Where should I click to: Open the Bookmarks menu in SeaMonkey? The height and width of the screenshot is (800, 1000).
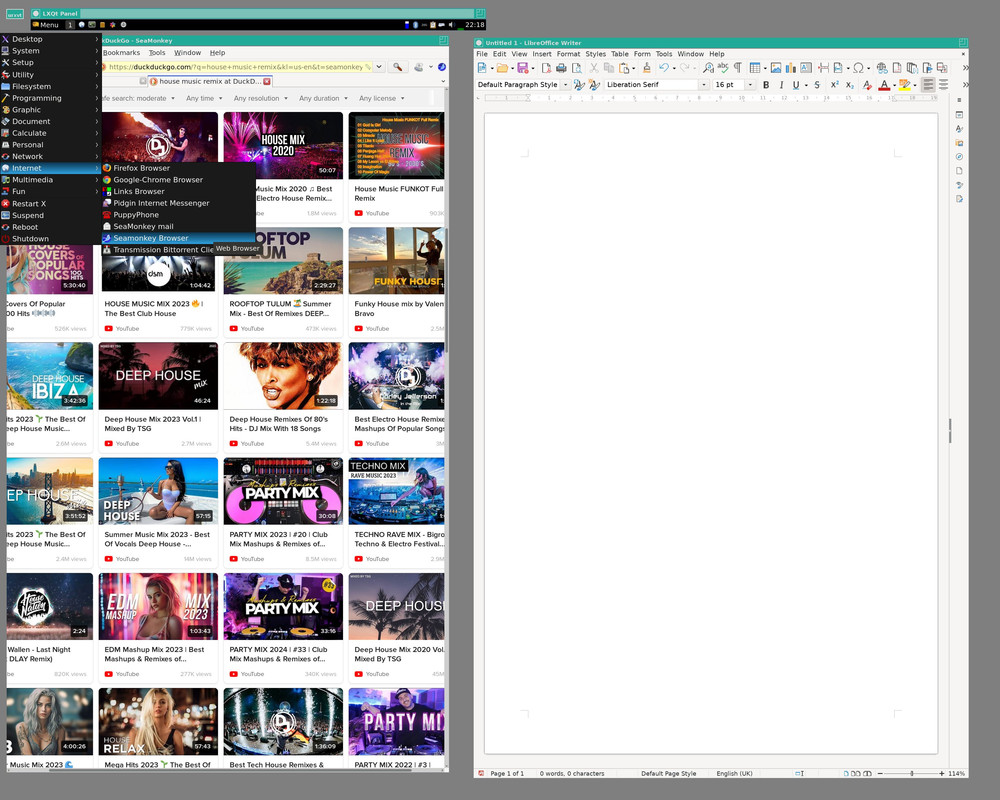point(121,53)
